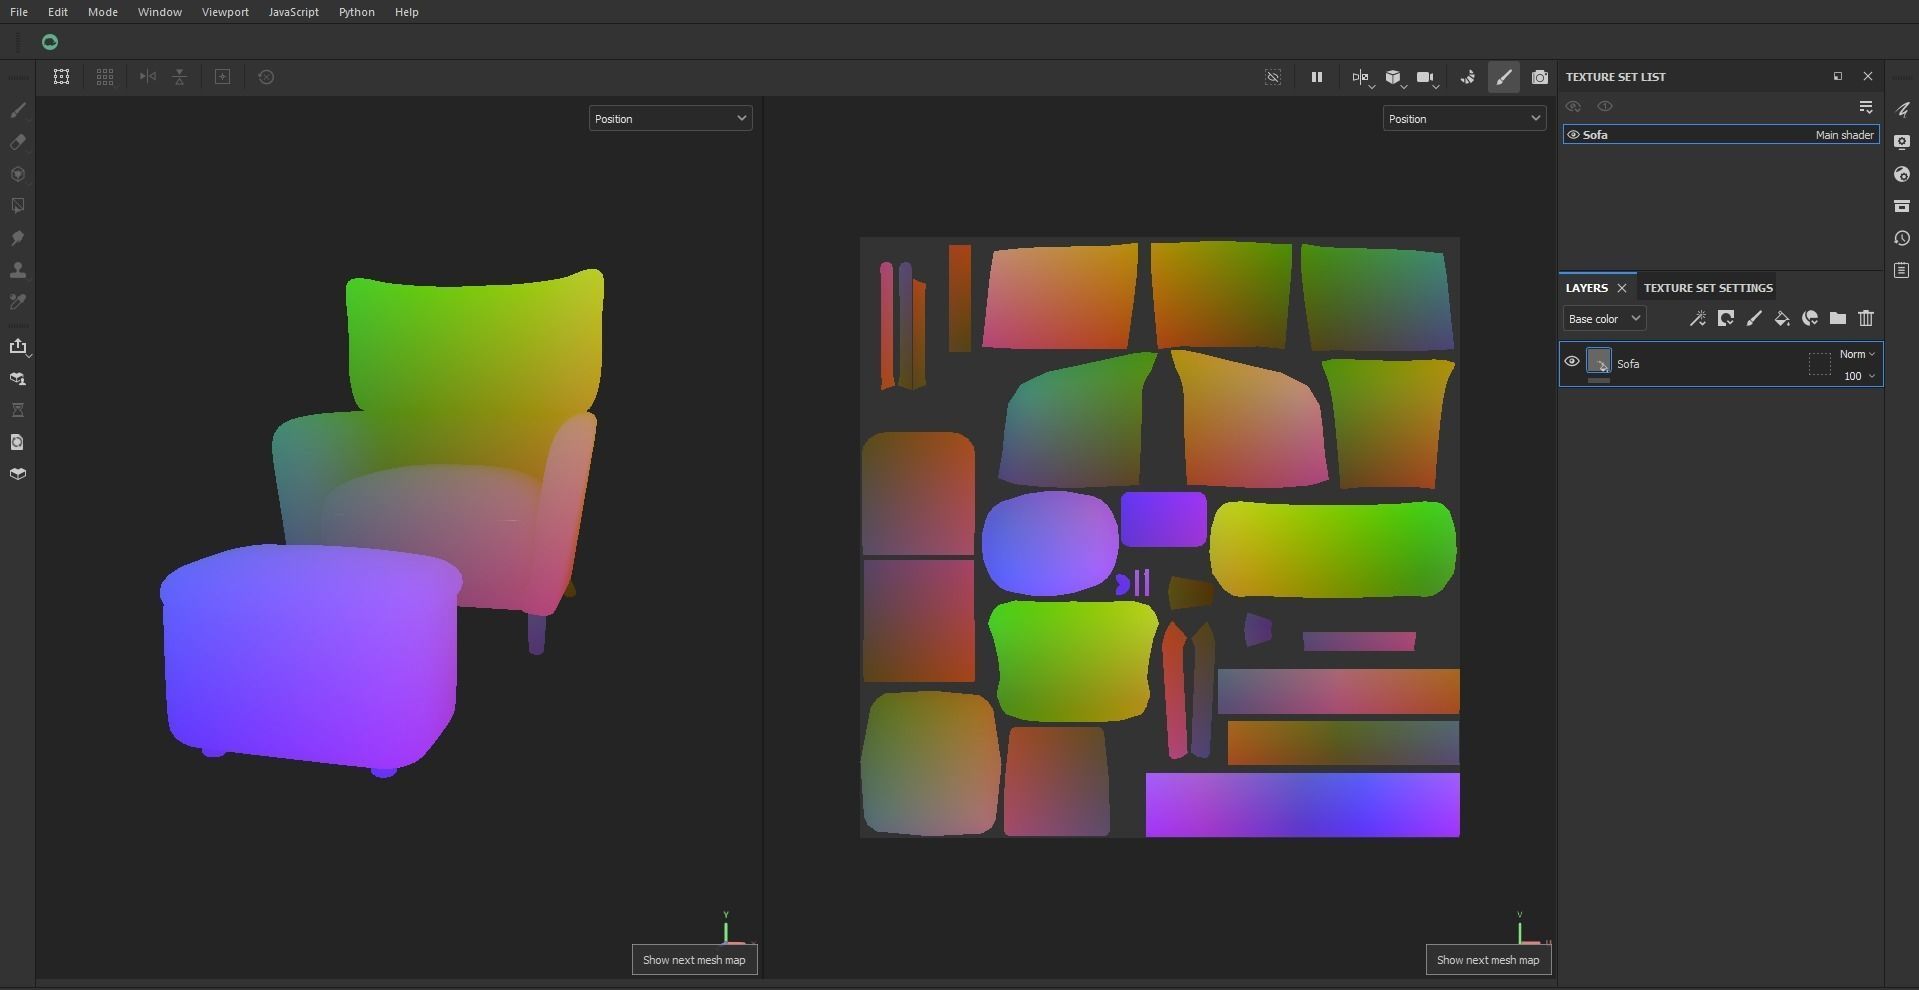
Task: Select the Material picker tool
Action: click(x=18, y=301)
